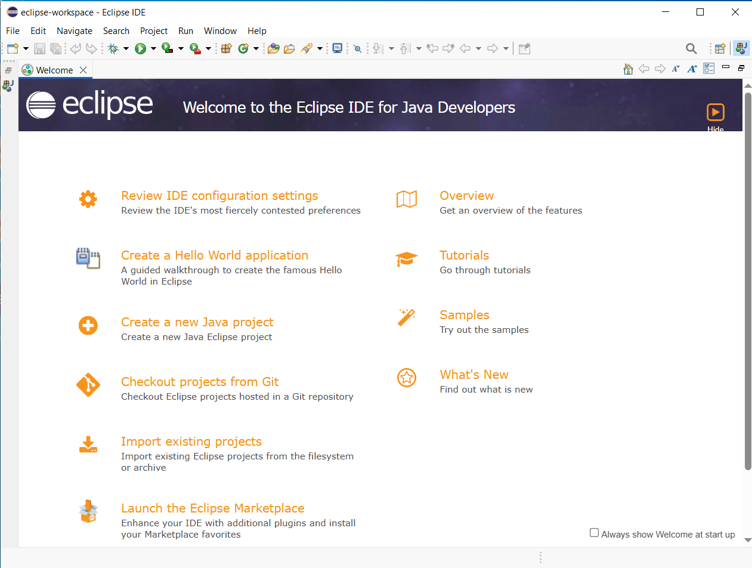Image resolution: width=752 pixels, height=568 pixels.
Task: Open the File menu
Action: click(12, 31)
